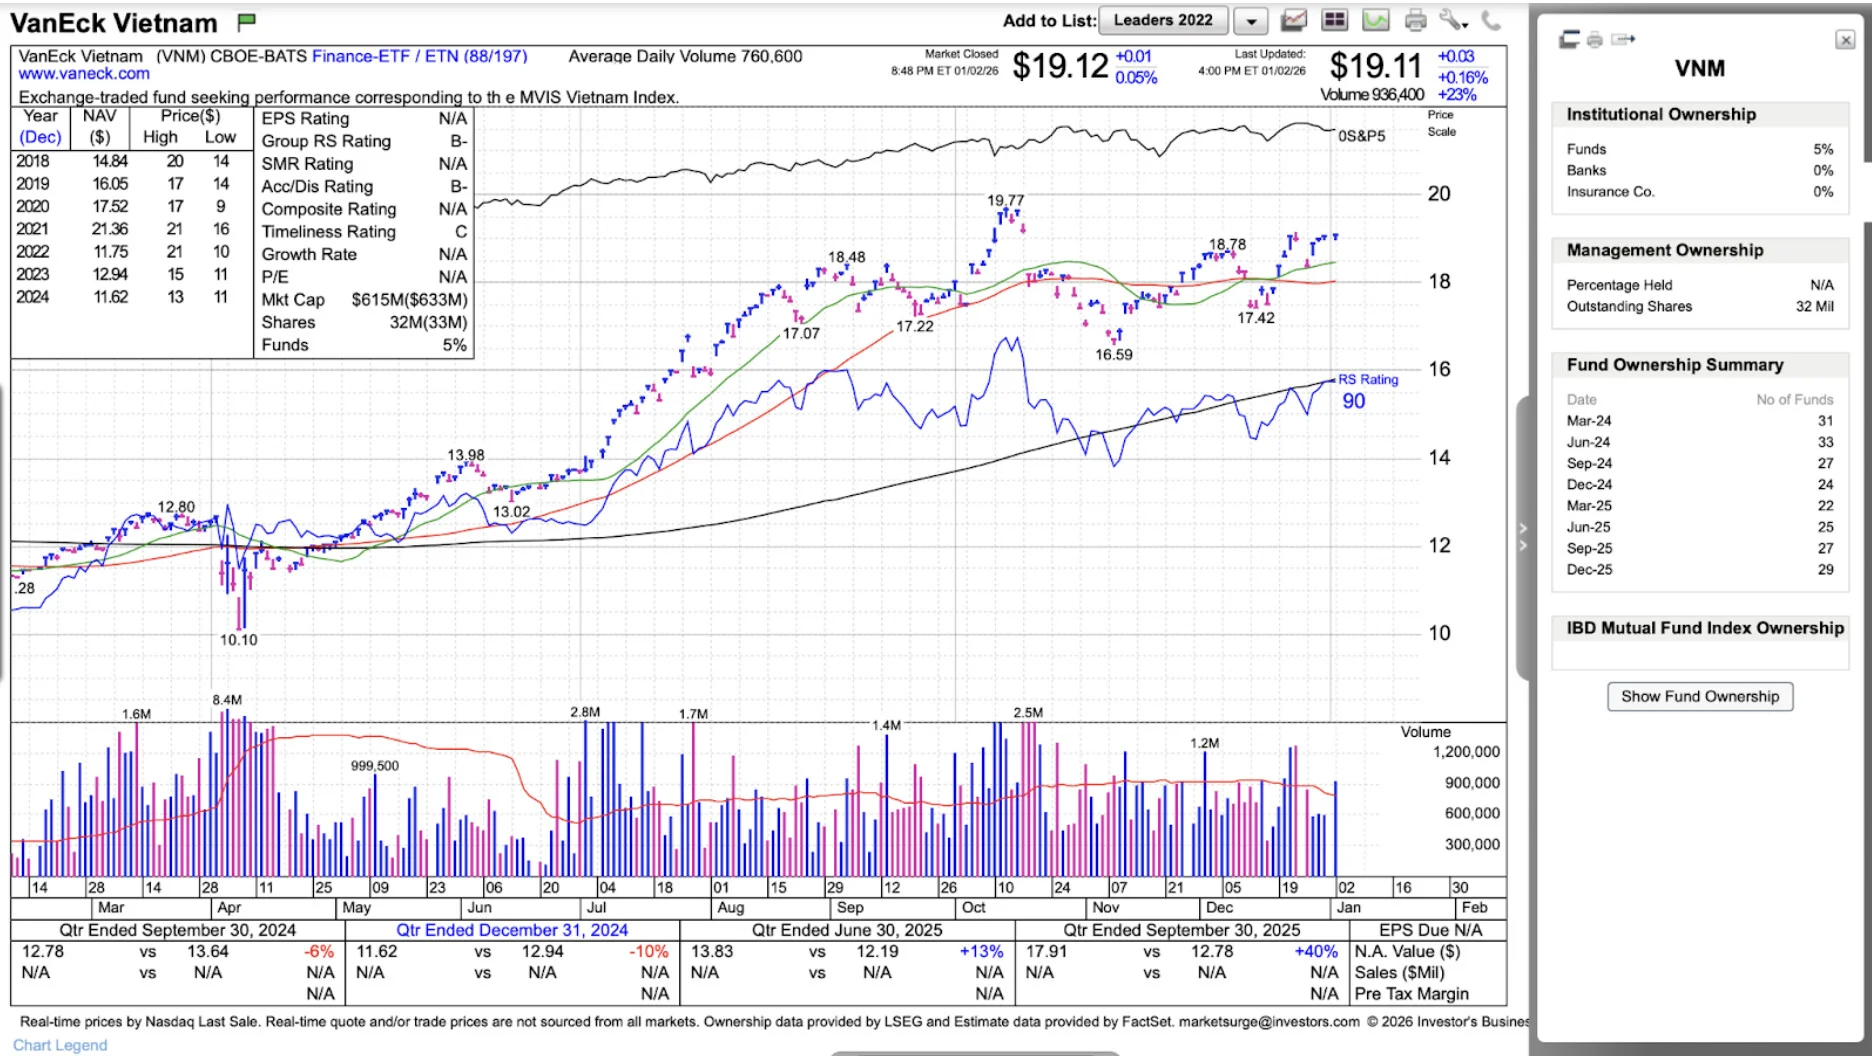Click the 18.78 price high label
Image resolution: width=1872 pixels, height=1056 pixels.
1227,245
